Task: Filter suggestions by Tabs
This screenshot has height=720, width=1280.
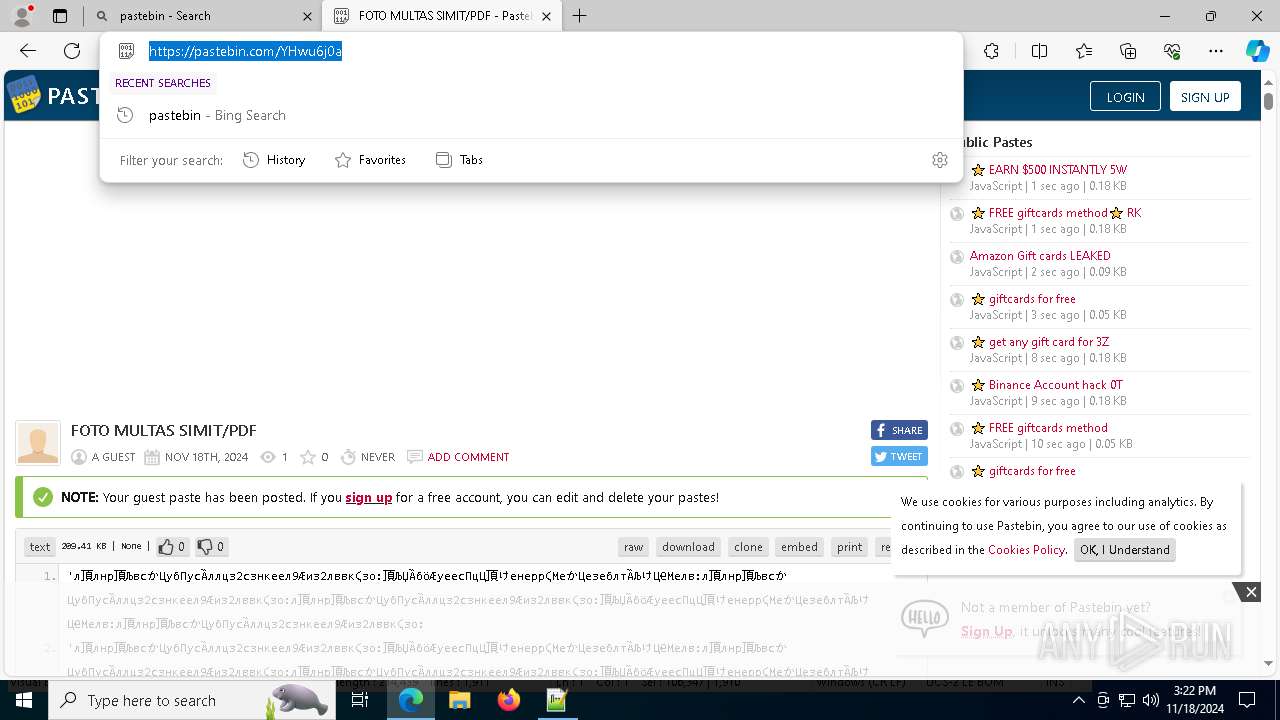Action: (x=459, y=160)
